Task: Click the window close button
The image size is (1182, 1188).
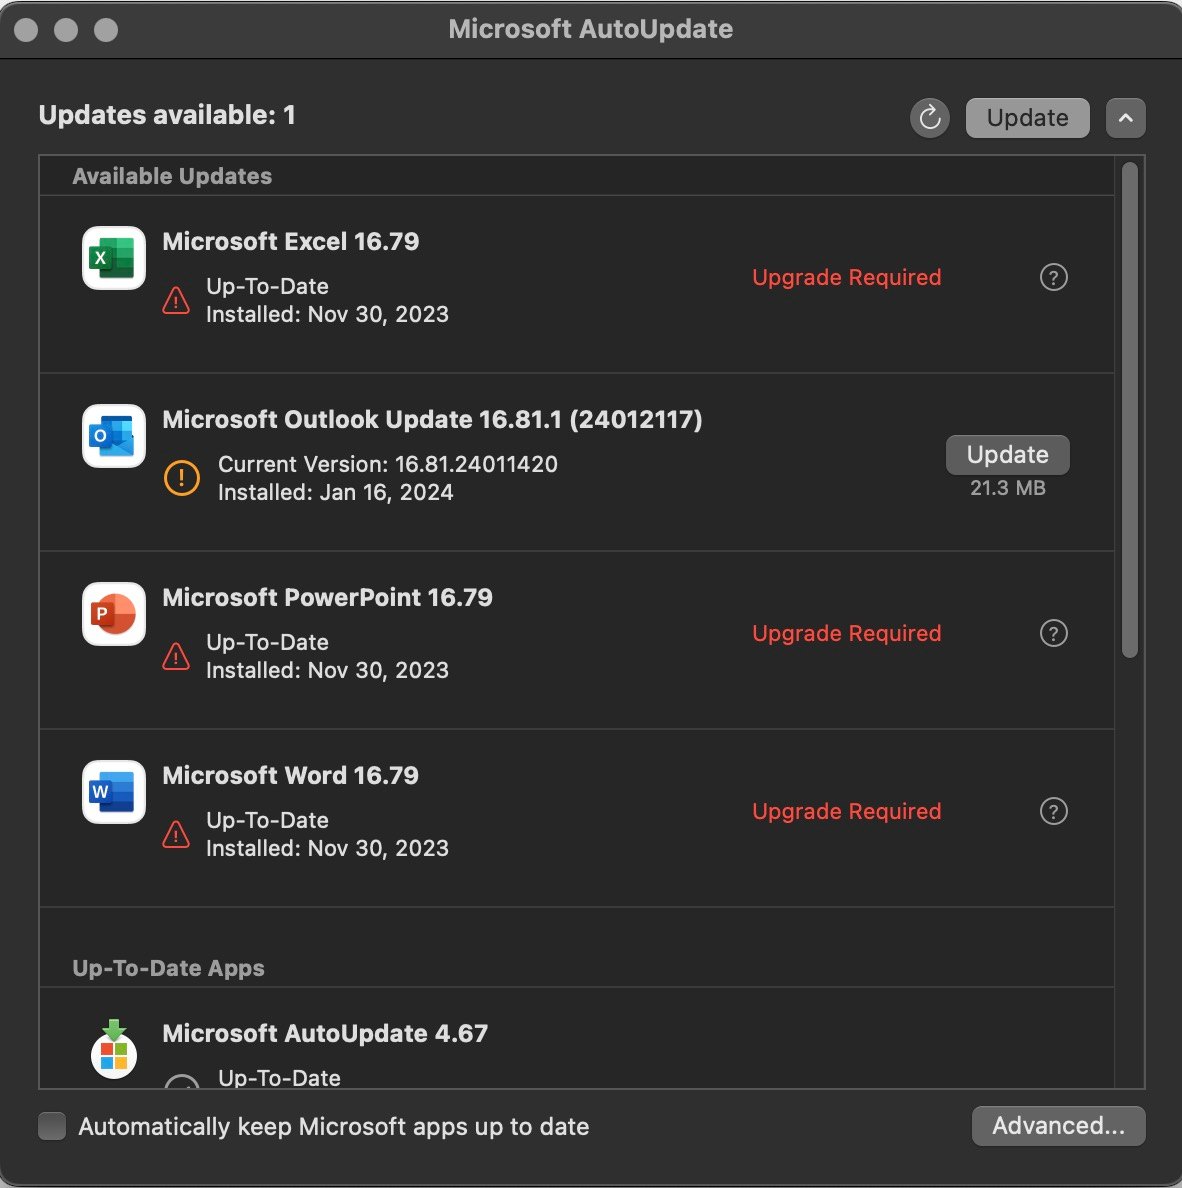Action: (27, 30)
